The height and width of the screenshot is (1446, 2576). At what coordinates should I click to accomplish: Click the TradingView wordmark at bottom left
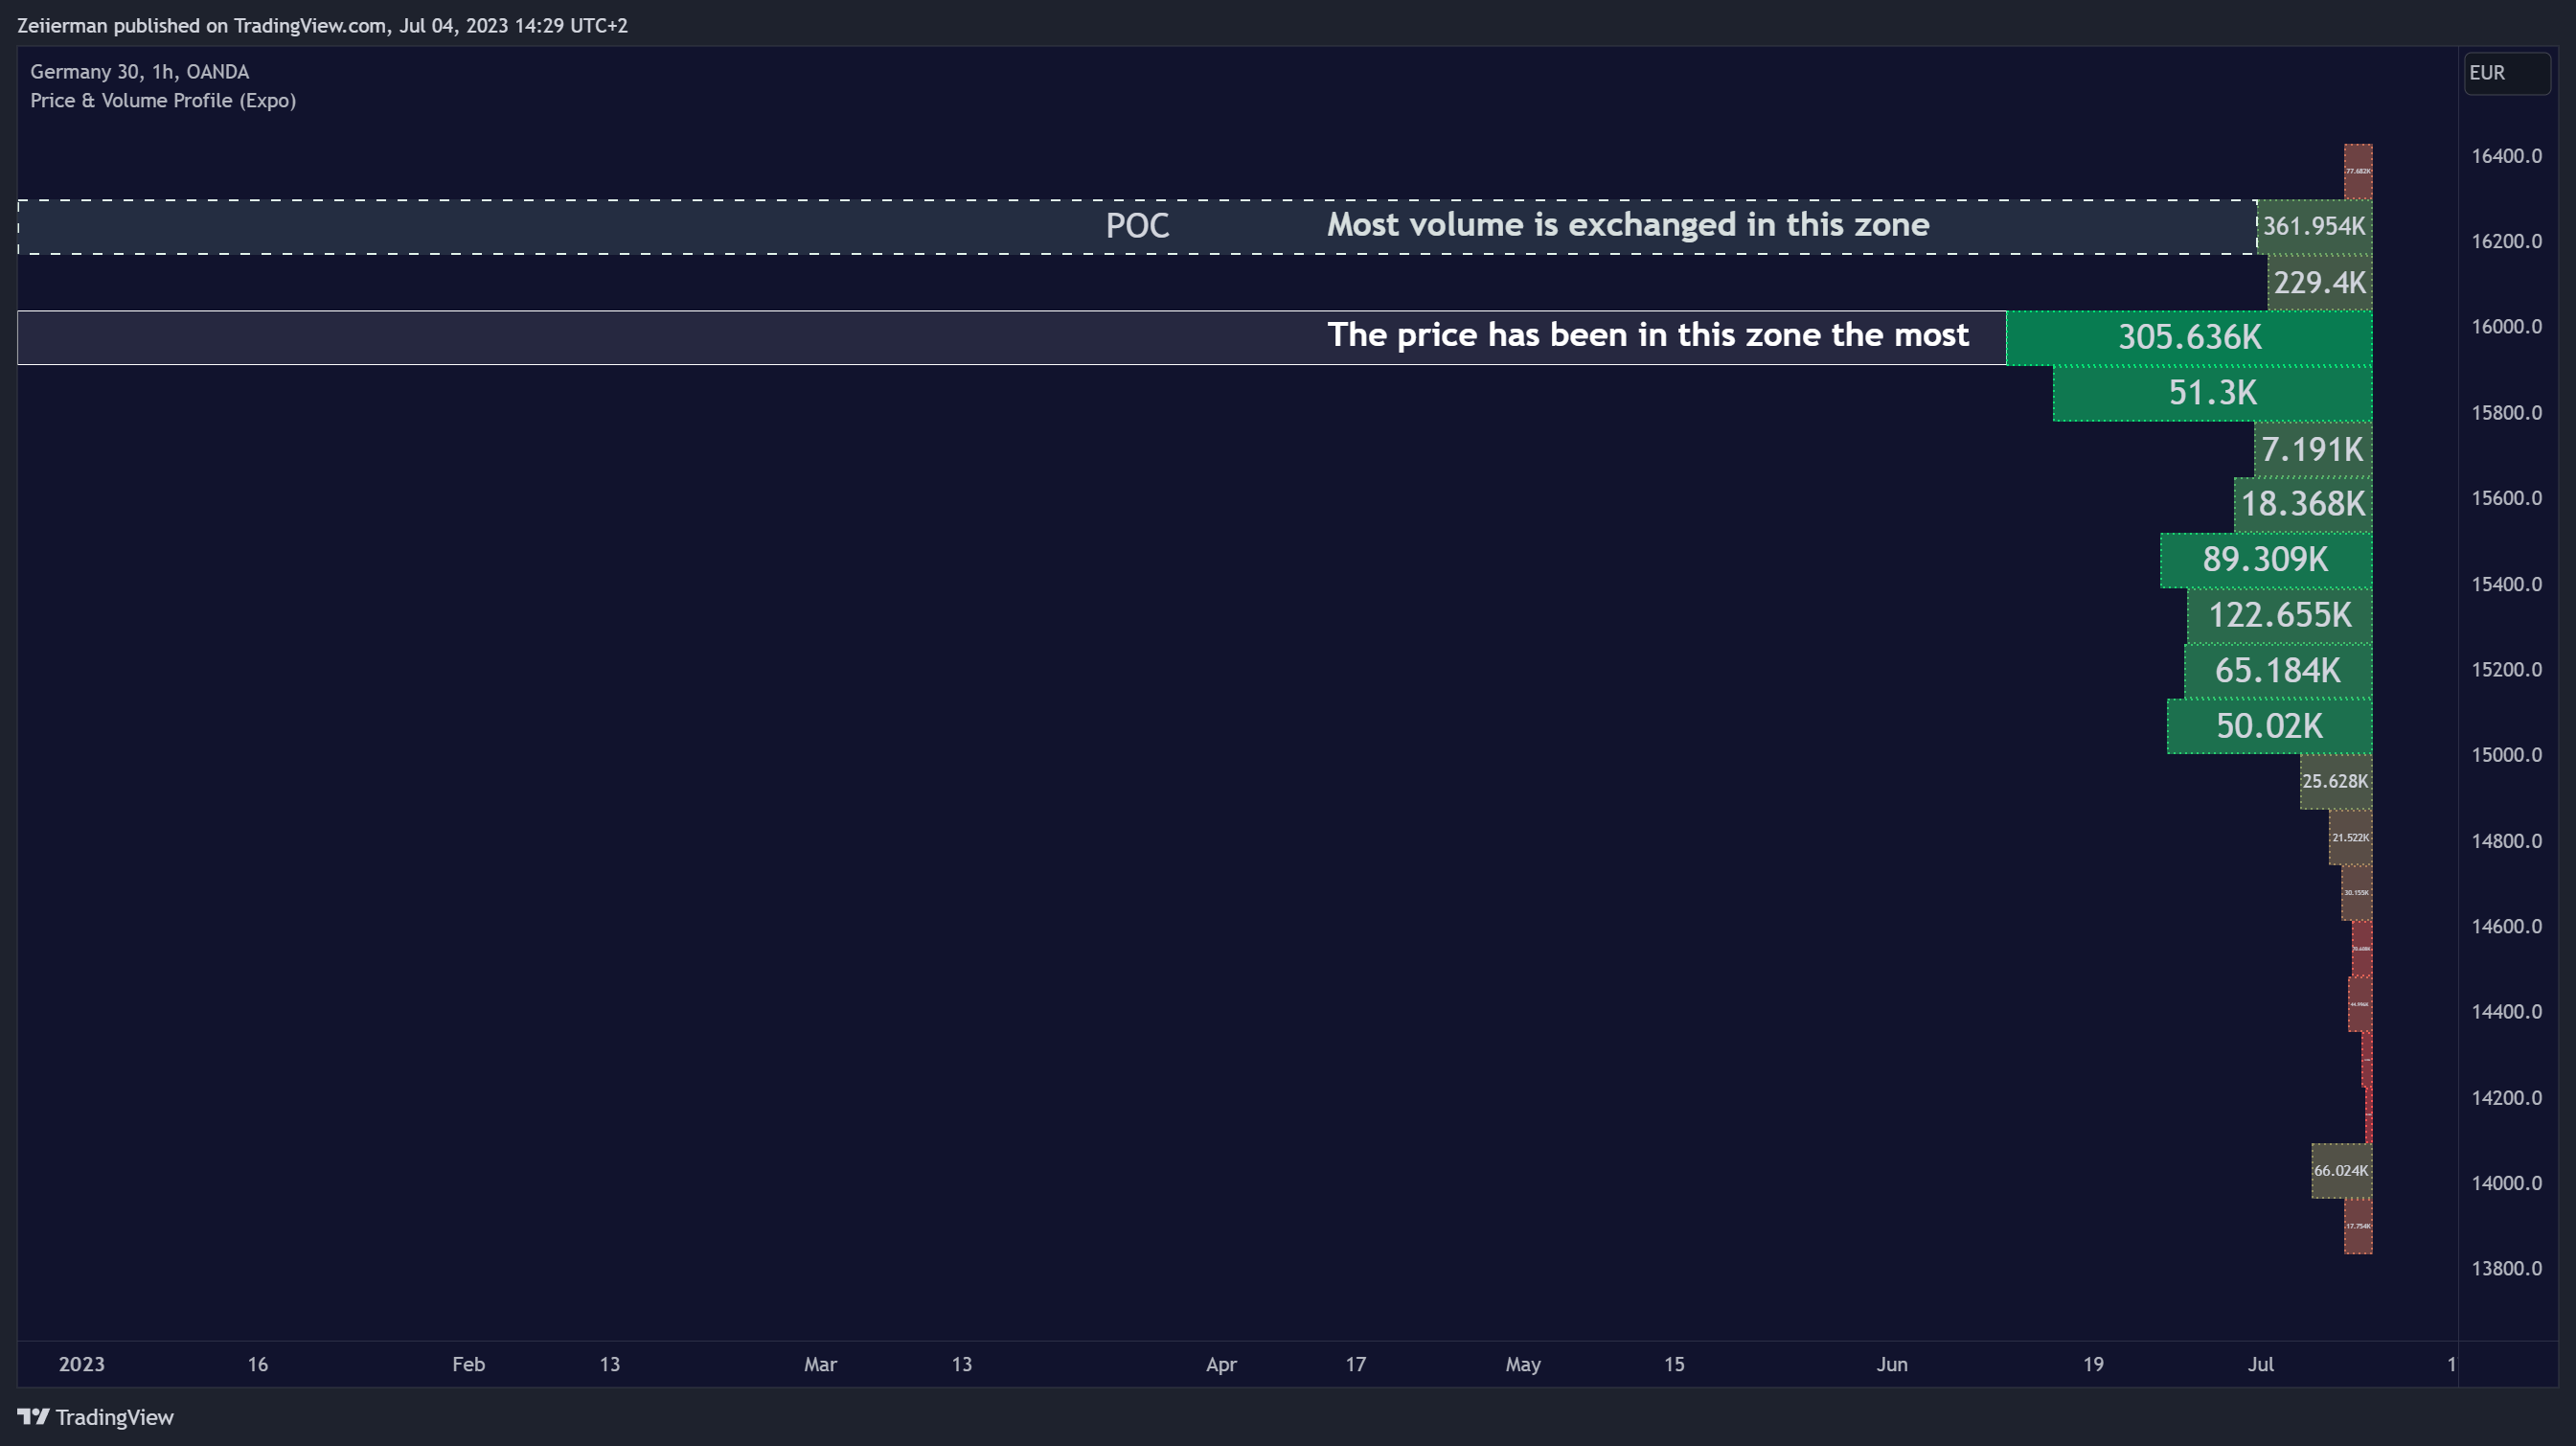114,1418
